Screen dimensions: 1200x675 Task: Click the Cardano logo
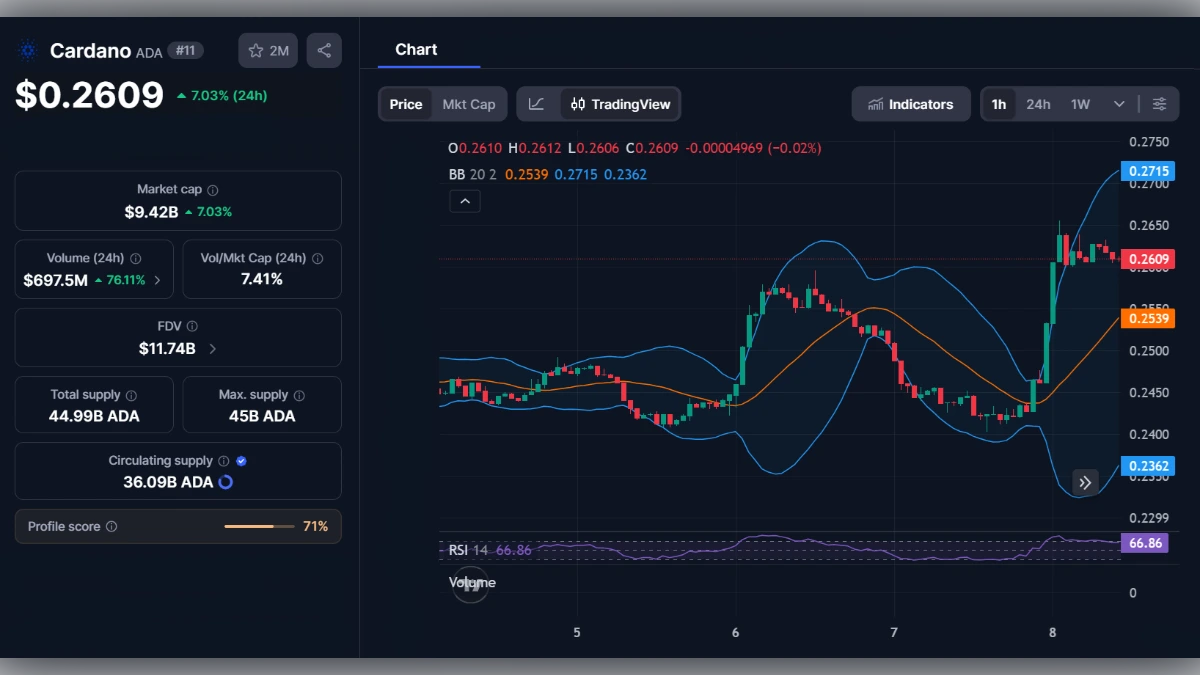click(x=27, y=50)
